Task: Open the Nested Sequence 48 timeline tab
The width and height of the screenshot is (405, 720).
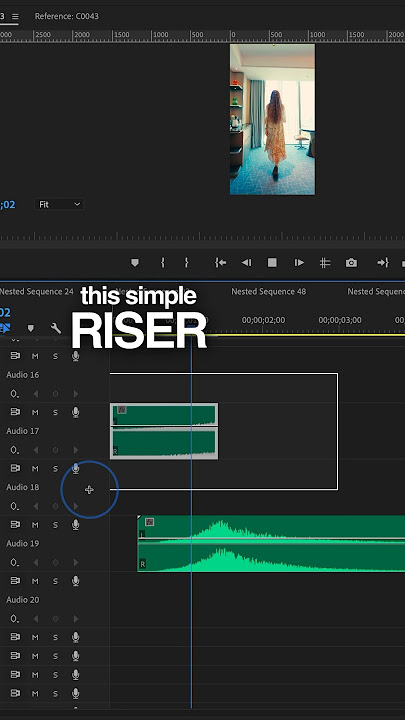Action: [x=268, y=292]
